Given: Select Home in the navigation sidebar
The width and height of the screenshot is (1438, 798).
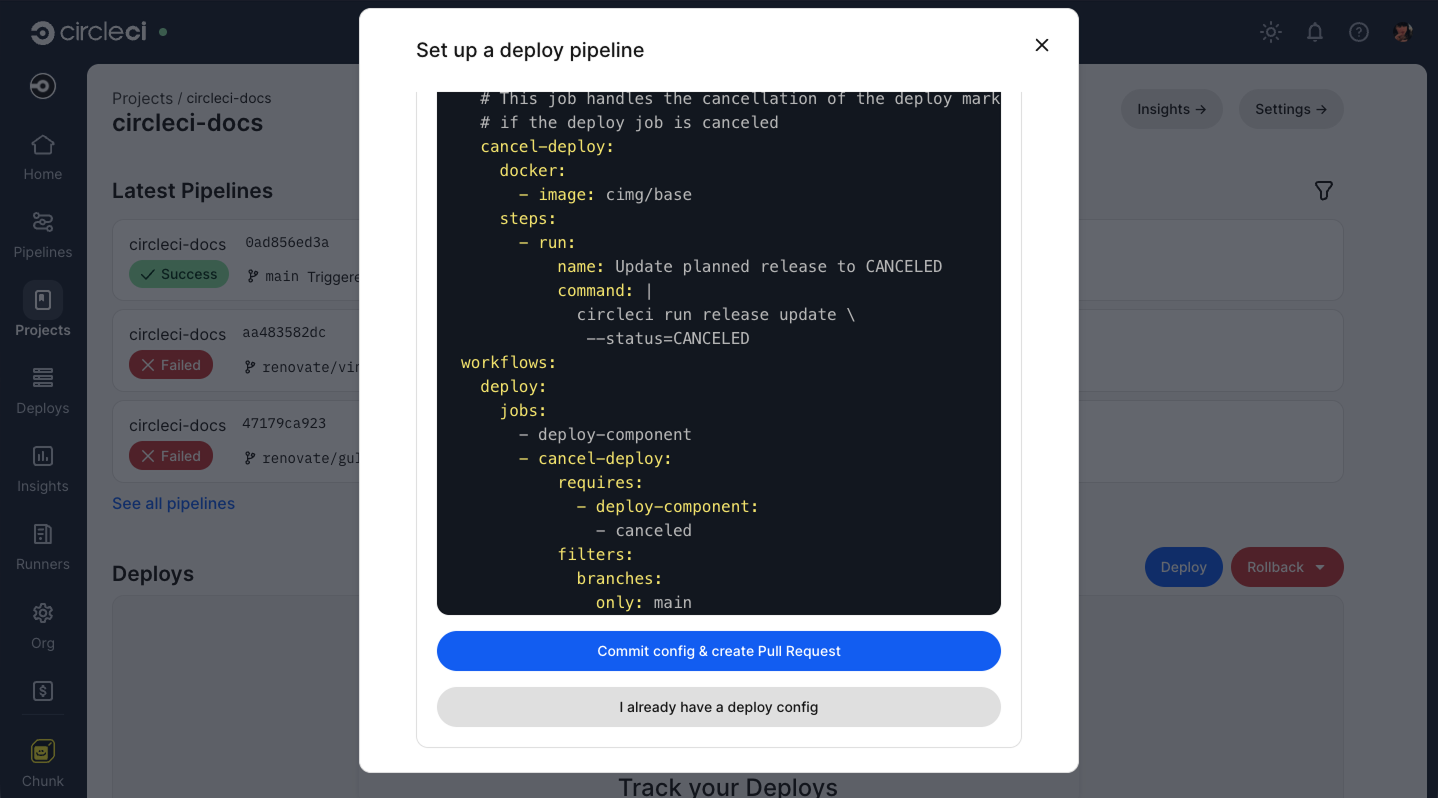Looking at the screenshot, I should pos(42,156).
